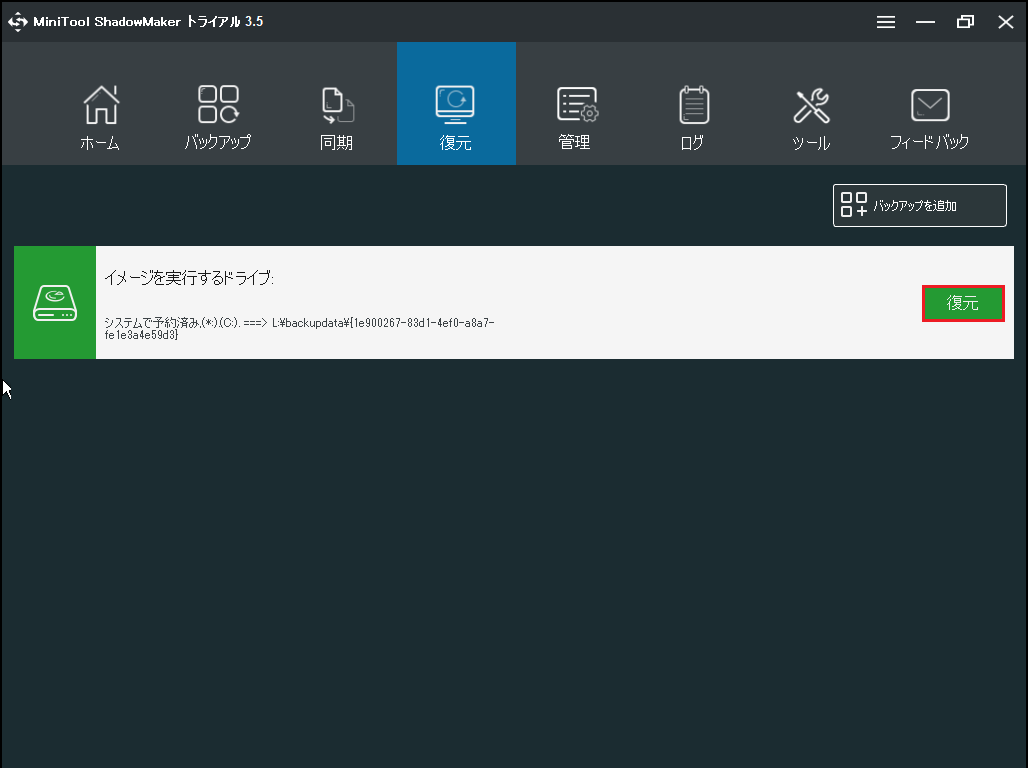Click the イメージを実行するドライブ heading
The height and width of the screenshot is (768, 1028).
coord(189,277)
